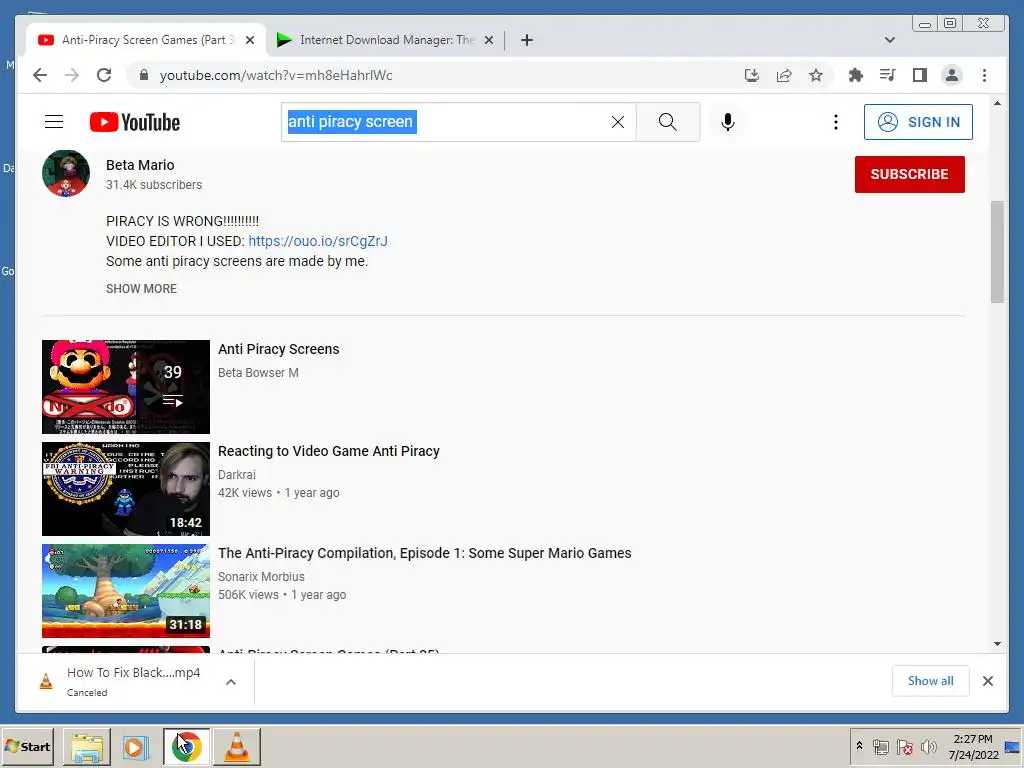
Task: Expand description with SHOW MORE
Action: pos(141,289)
